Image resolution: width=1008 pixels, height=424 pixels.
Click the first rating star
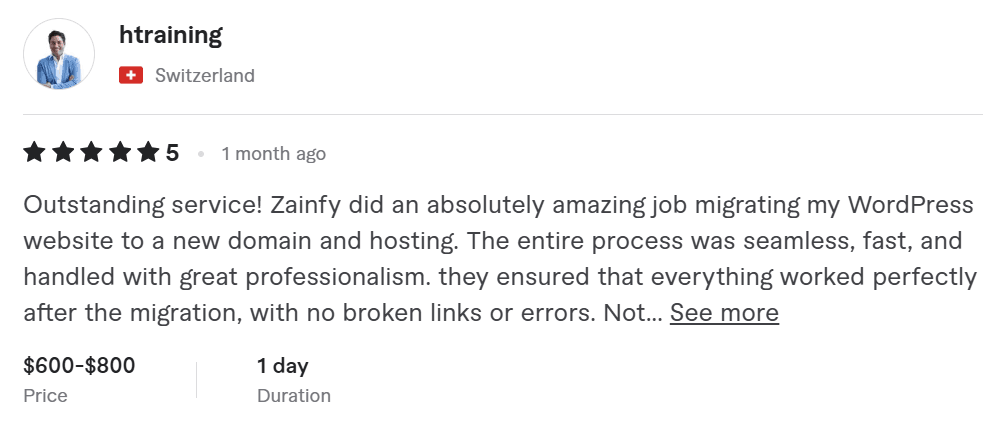(35, 153)
